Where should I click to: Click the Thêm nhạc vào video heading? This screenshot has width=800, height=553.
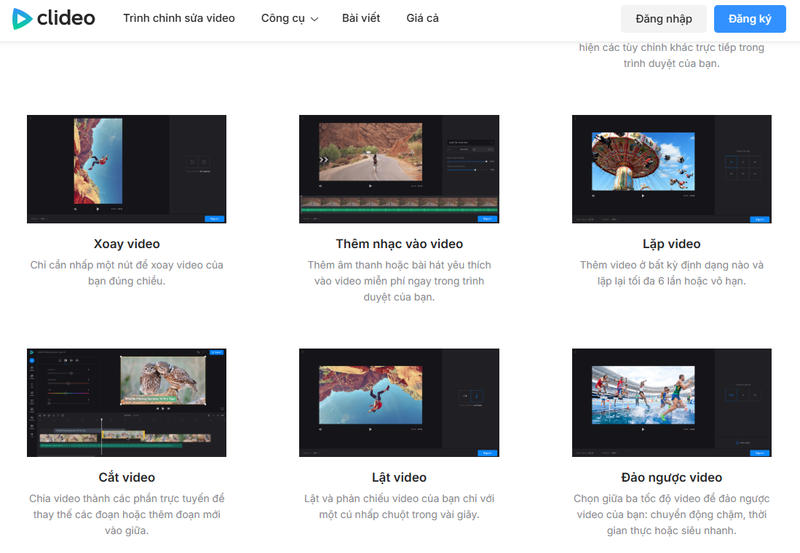(x=399, y=244)
